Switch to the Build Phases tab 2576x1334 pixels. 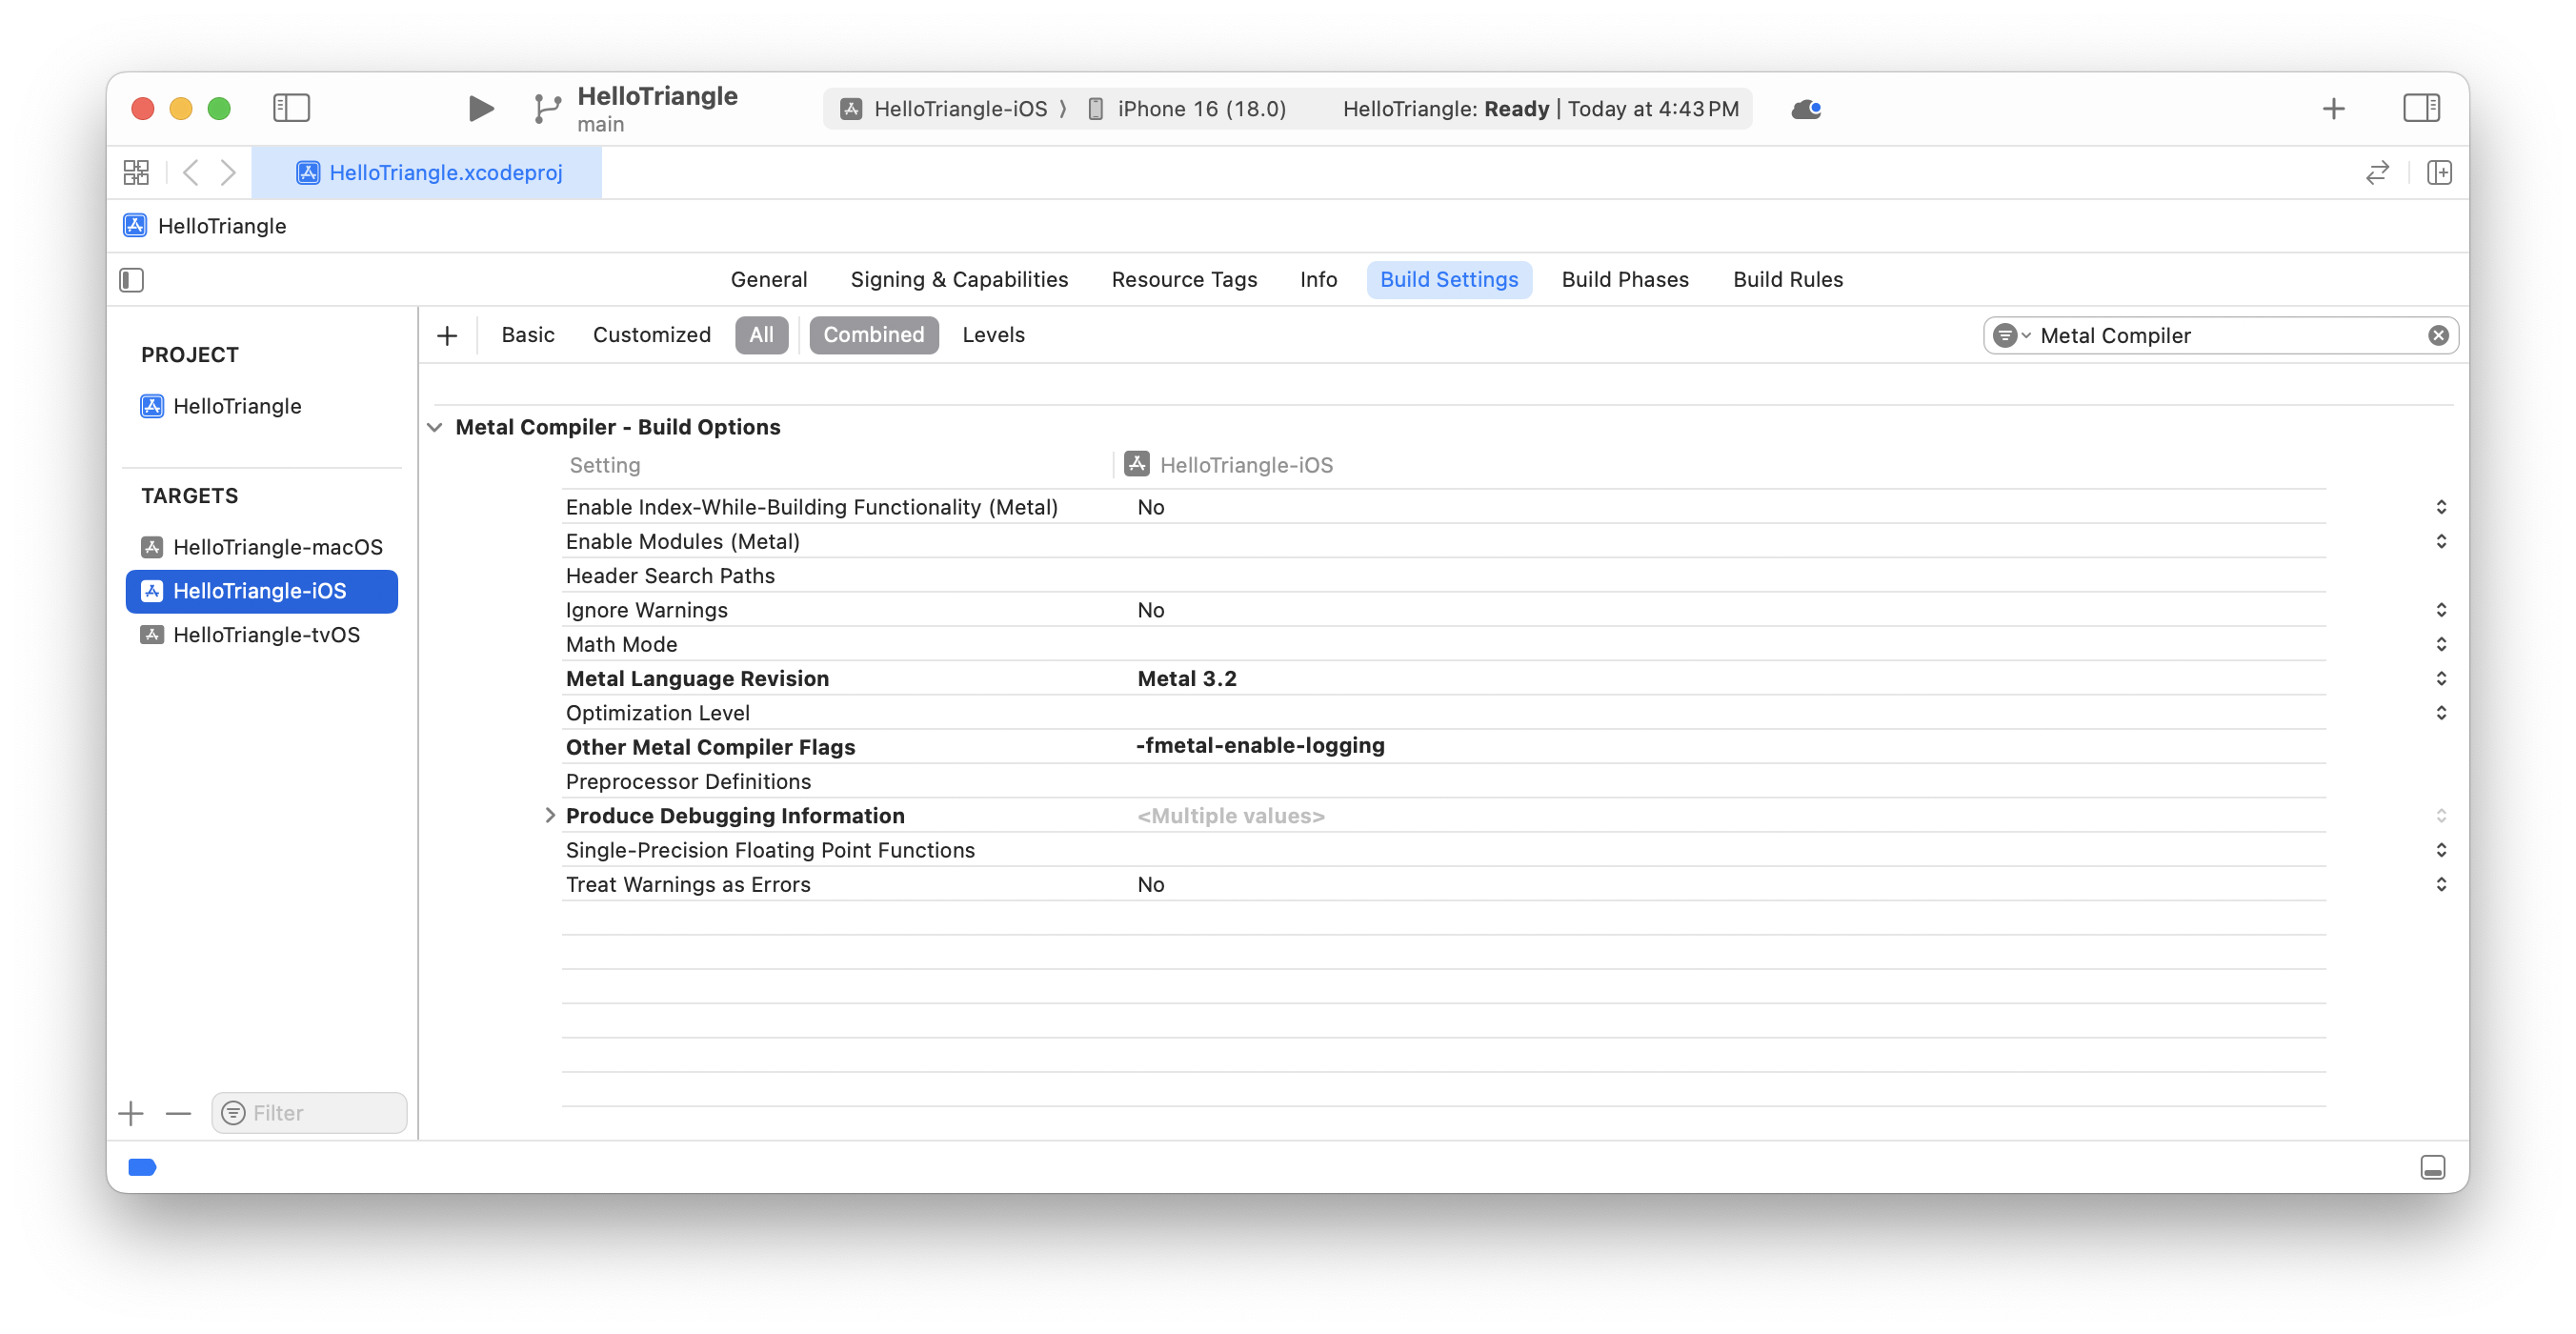tap(1625, 280)
